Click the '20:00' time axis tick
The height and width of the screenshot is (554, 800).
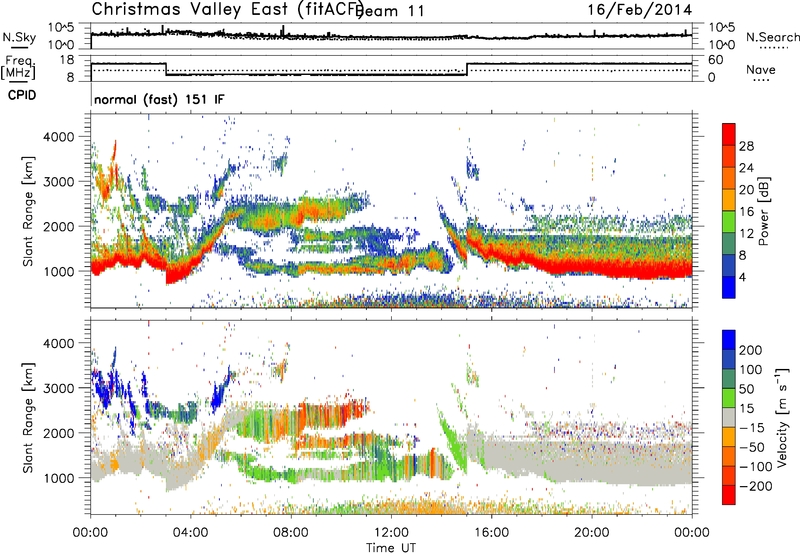(592, 533)
